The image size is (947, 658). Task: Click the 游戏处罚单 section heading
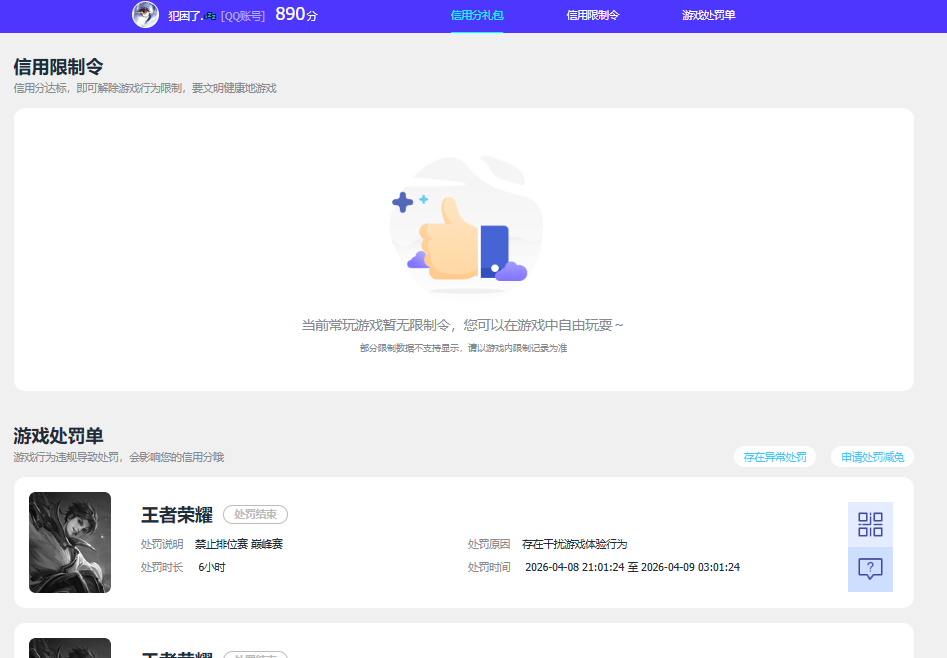click(x=59, y=436)
